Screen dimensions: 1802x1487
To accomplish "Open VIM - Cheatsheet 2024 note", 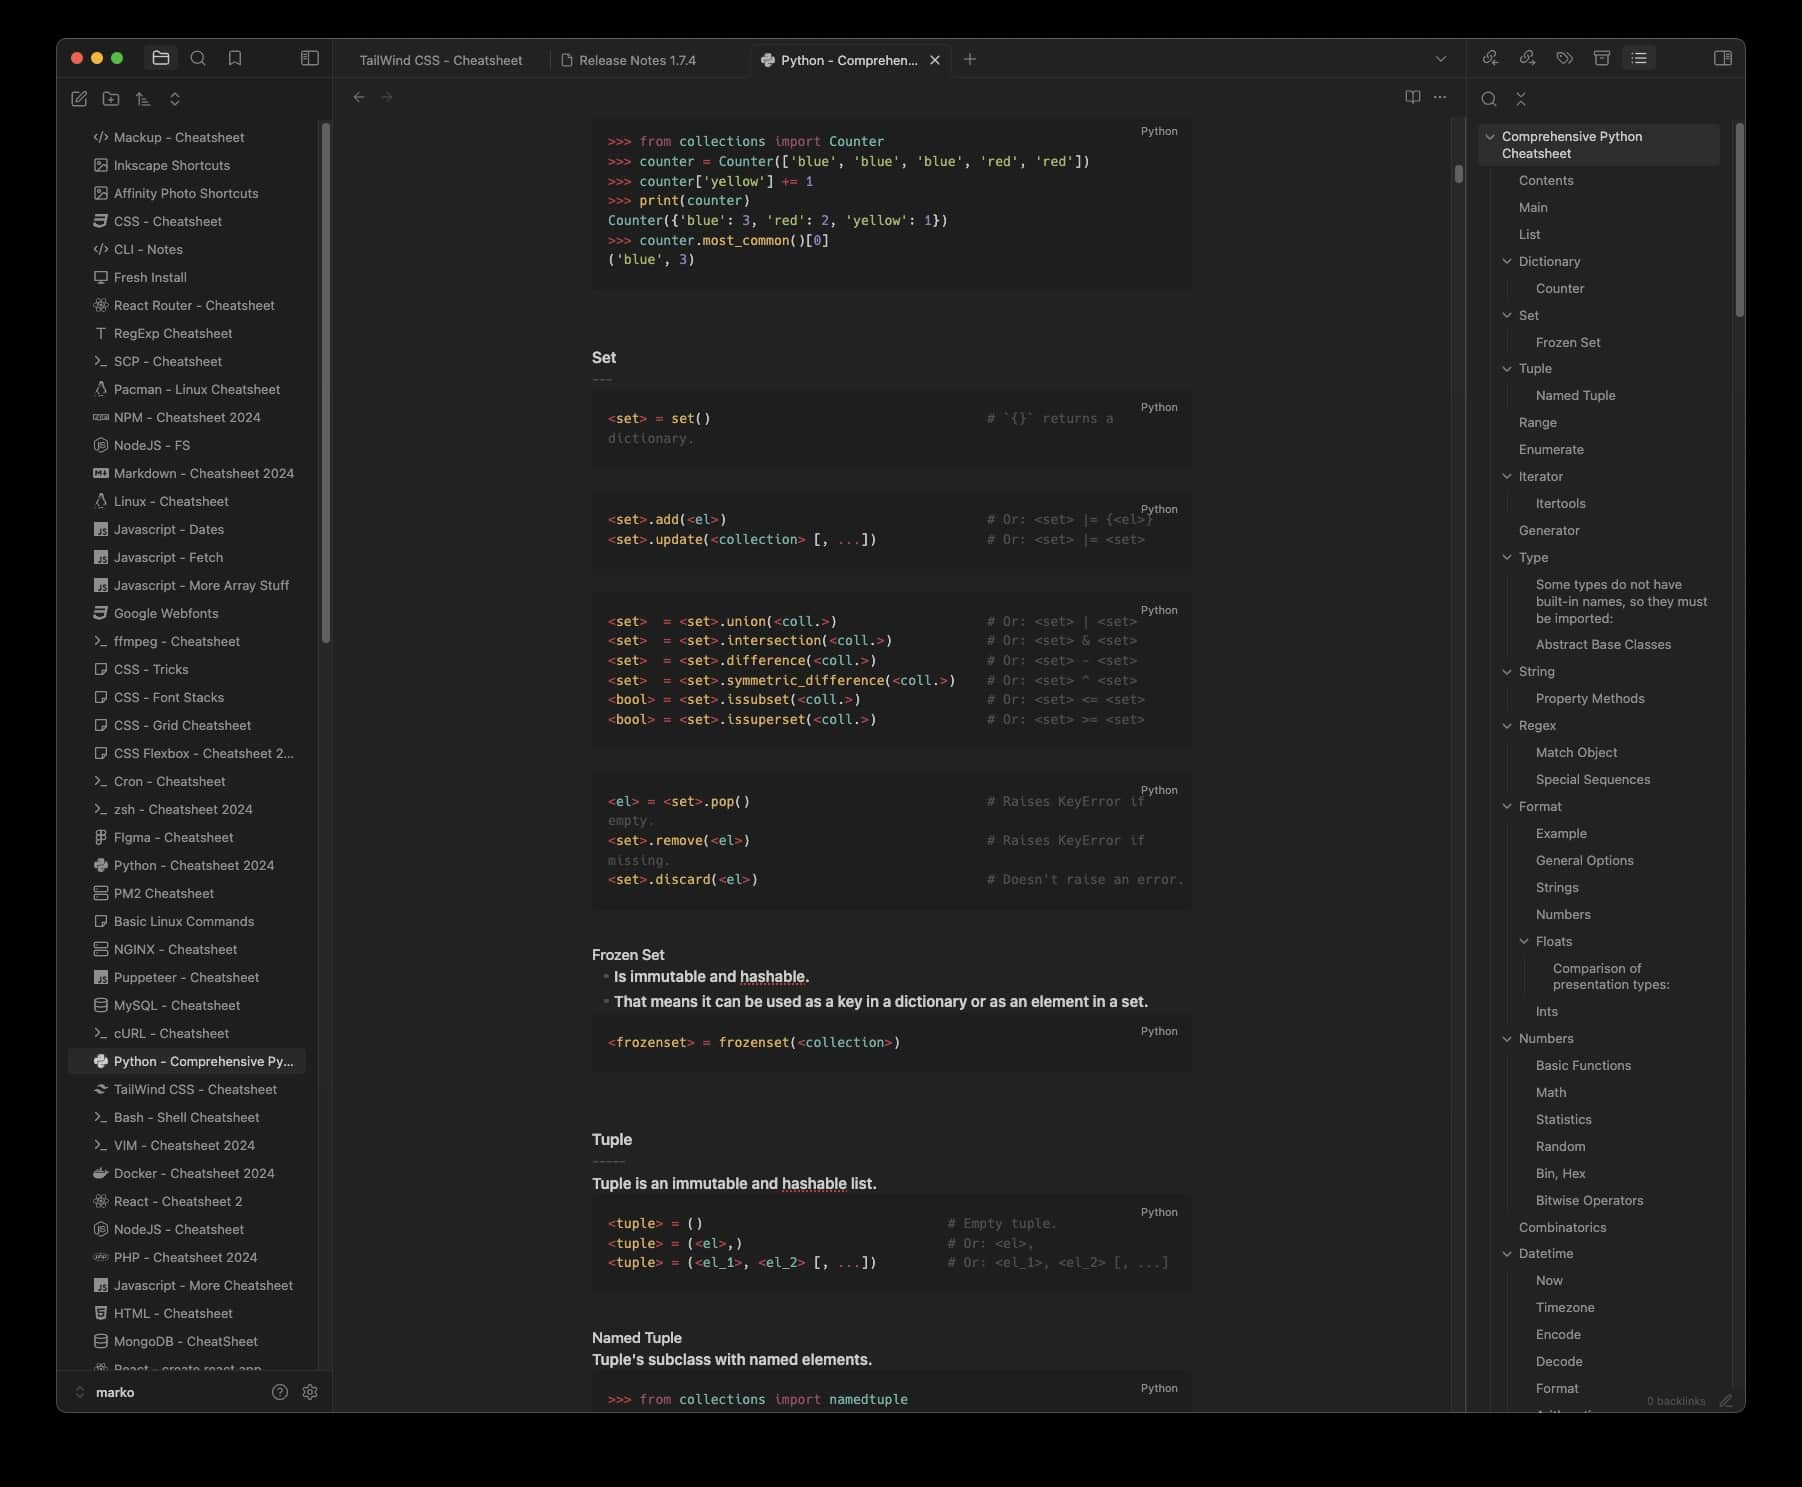I will click(186, 1145).
